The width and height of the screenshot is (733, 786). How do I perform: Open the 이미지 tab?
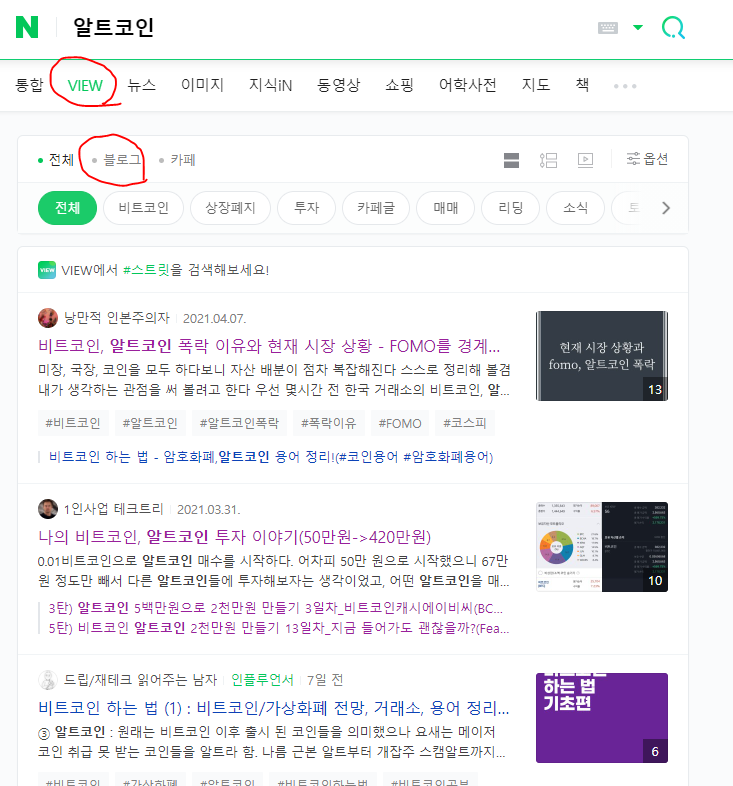click(x=202, y=85)
